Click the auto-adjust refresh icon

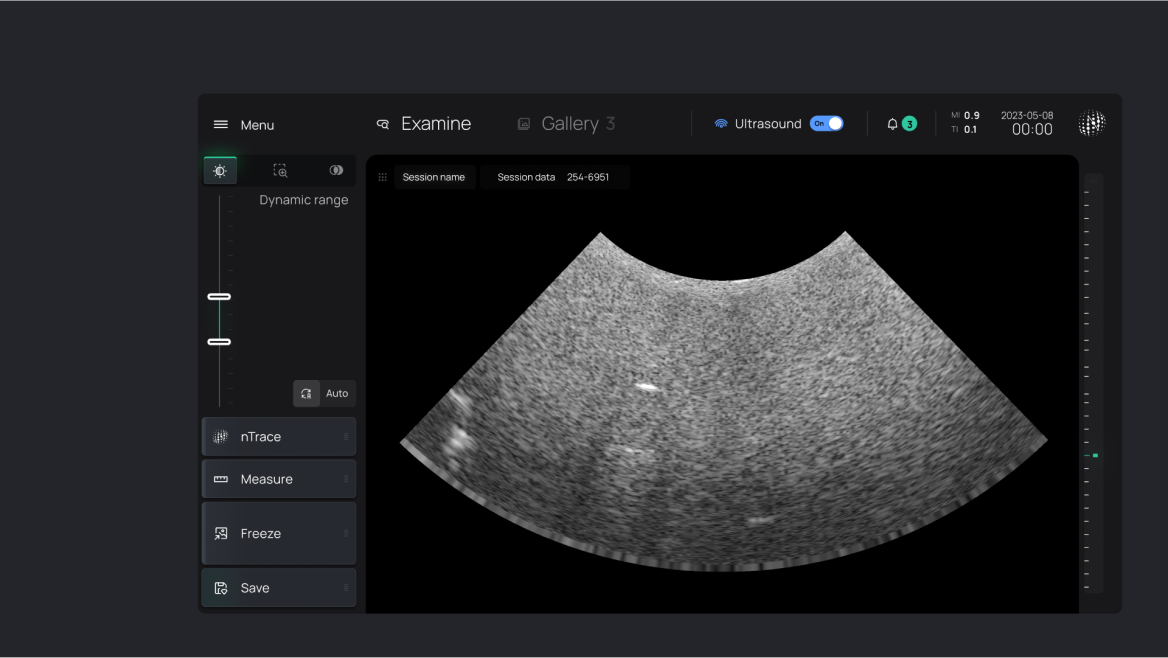click(306, 394)
